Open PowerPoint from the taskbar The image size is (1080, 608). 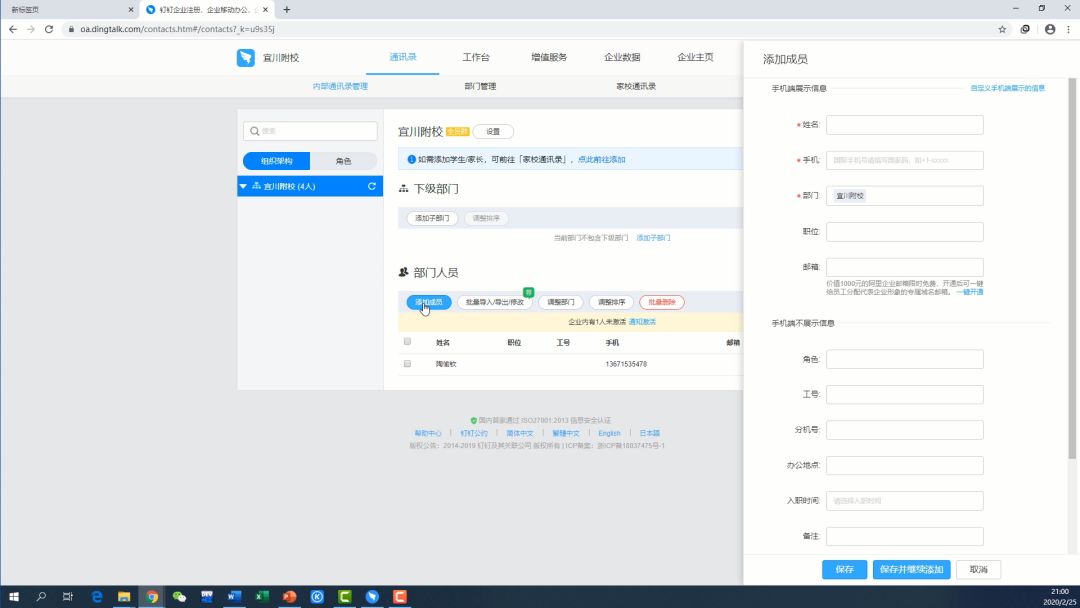pos(289,597)
